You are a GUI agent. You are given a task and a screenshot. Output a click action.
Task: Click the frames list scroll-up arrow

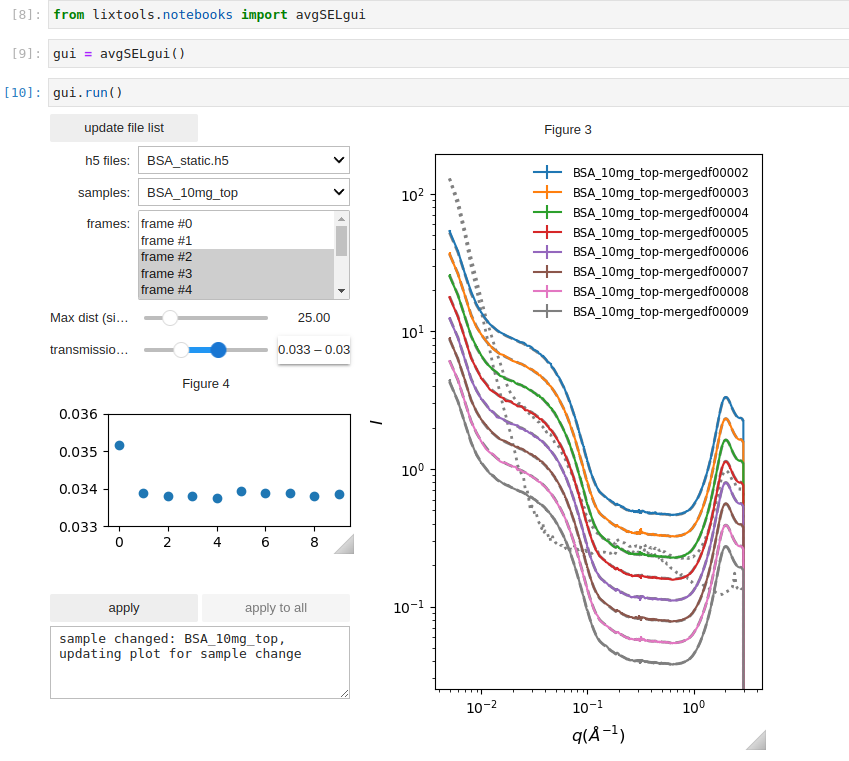(x=341, y=219)
